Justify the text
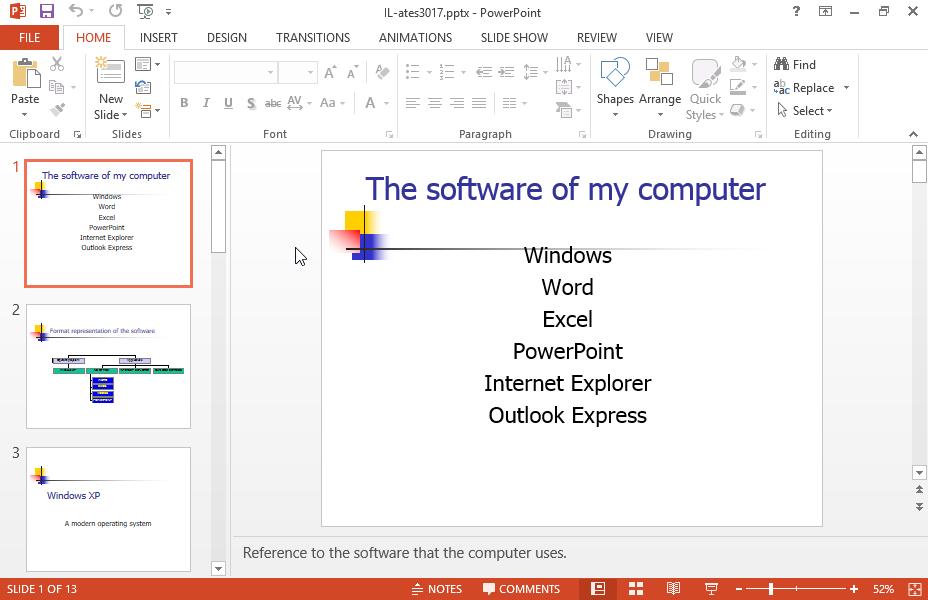928x600 pixels. tap(479, 103)
